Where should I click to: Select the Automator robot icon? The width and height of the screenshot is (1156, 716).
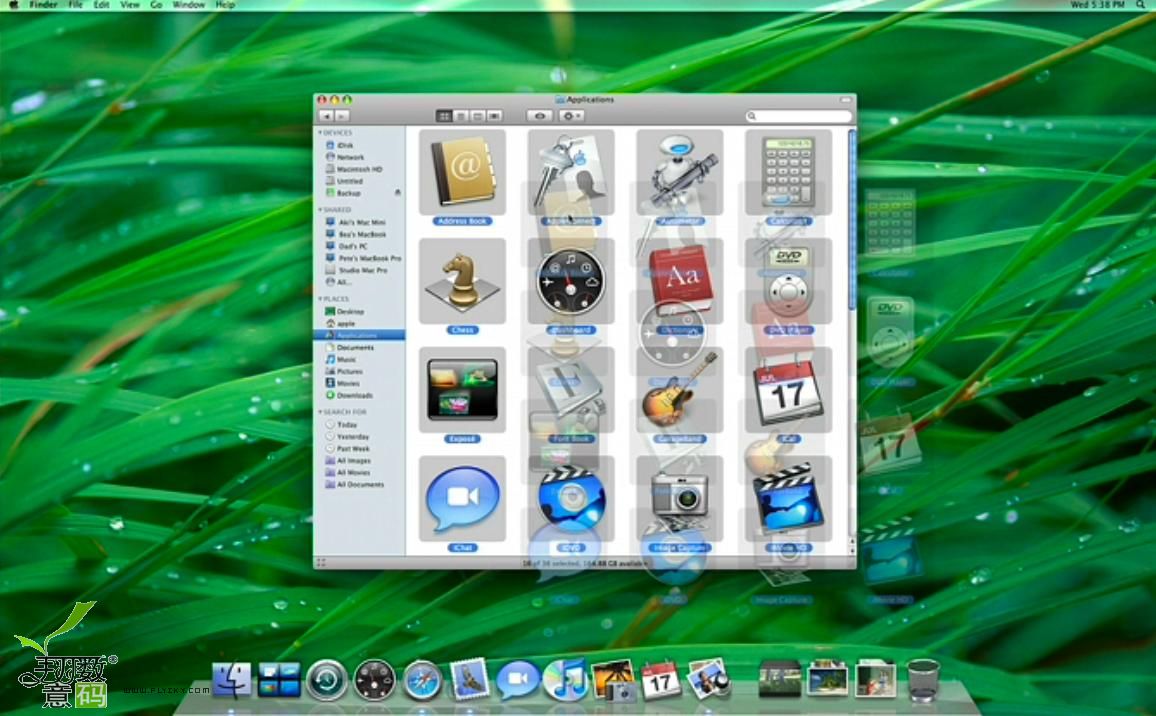[680, 173]
